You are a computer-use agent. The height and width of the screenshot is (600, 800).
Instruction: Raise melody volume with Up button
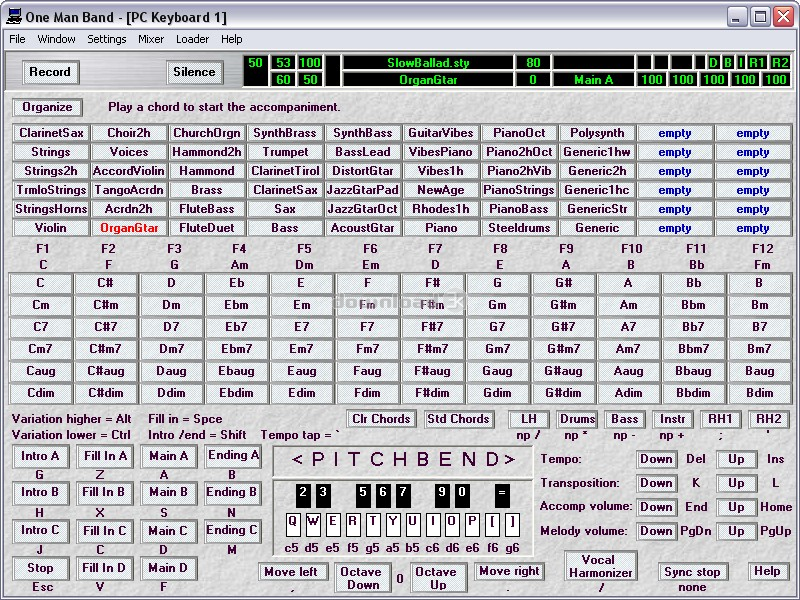pos(736,532)
